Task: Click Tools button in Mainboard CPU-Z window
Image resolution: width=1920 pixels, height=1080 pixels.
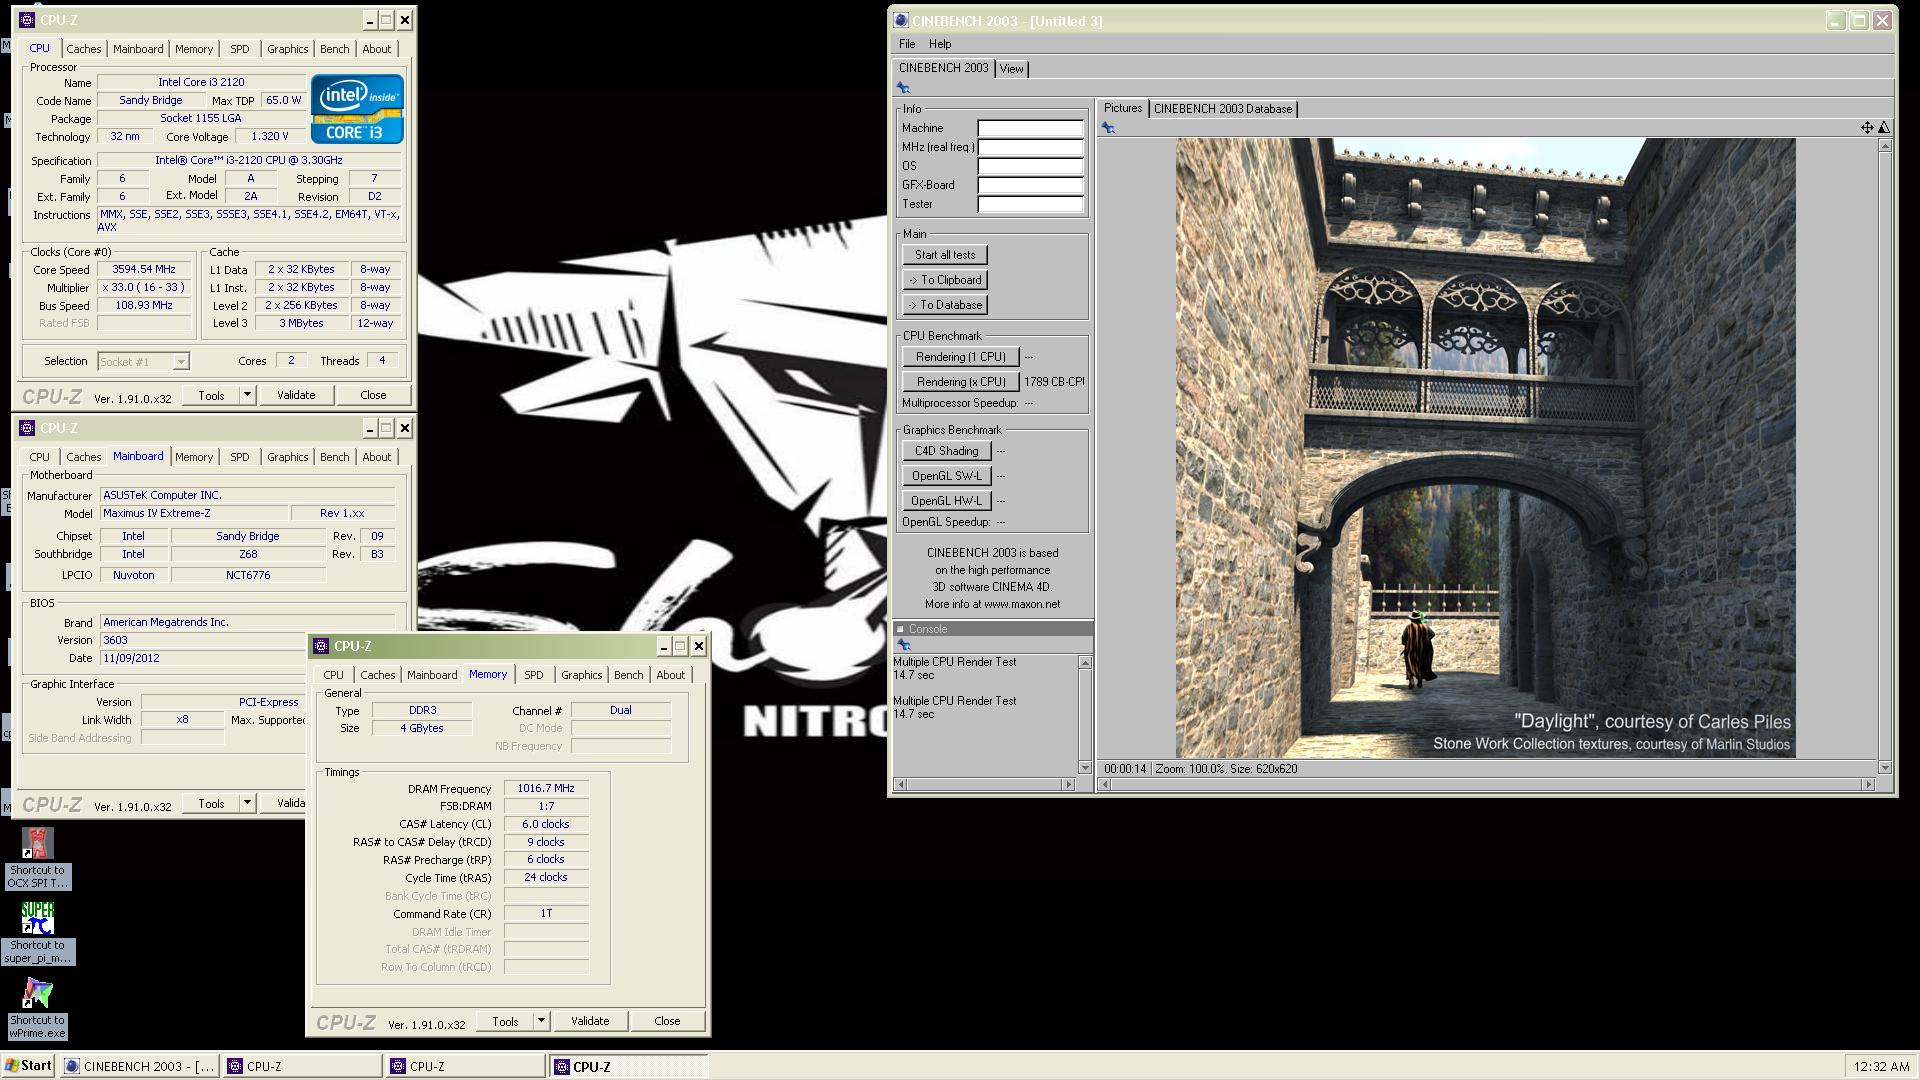Action: 212,803
